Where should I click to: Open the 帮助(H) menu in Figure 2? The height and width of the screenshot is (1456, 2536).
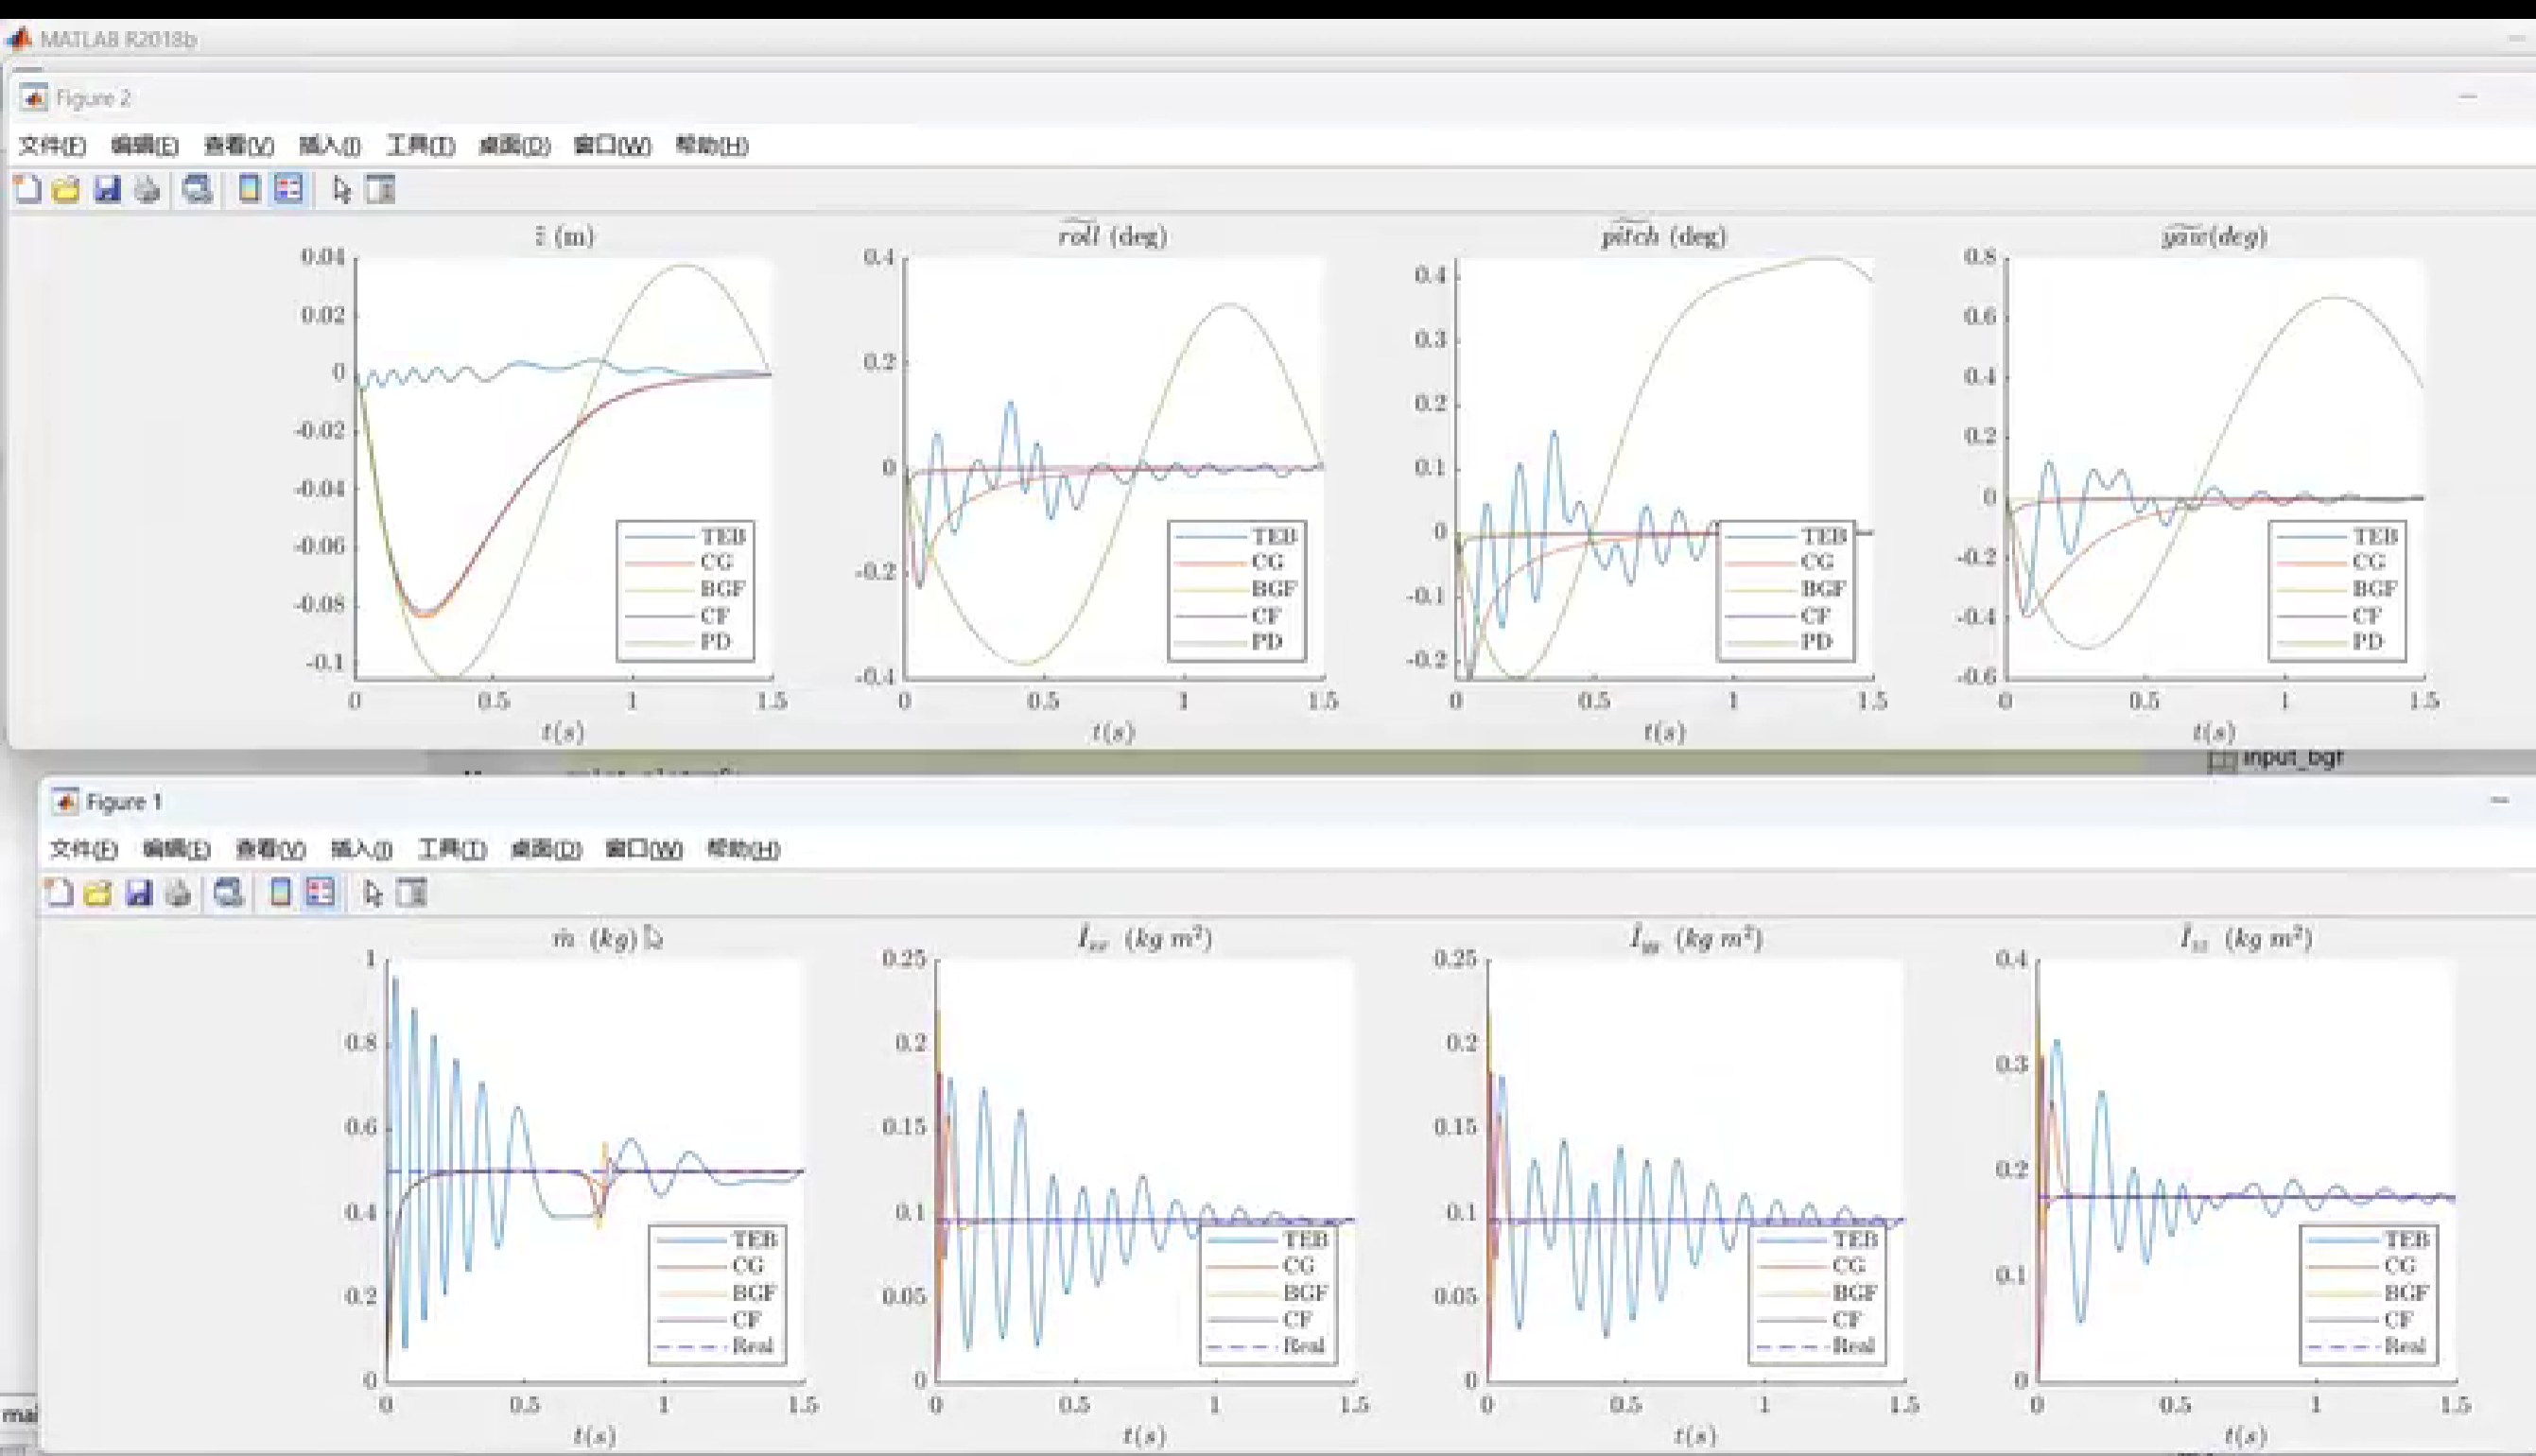click(x=711, y=146)
